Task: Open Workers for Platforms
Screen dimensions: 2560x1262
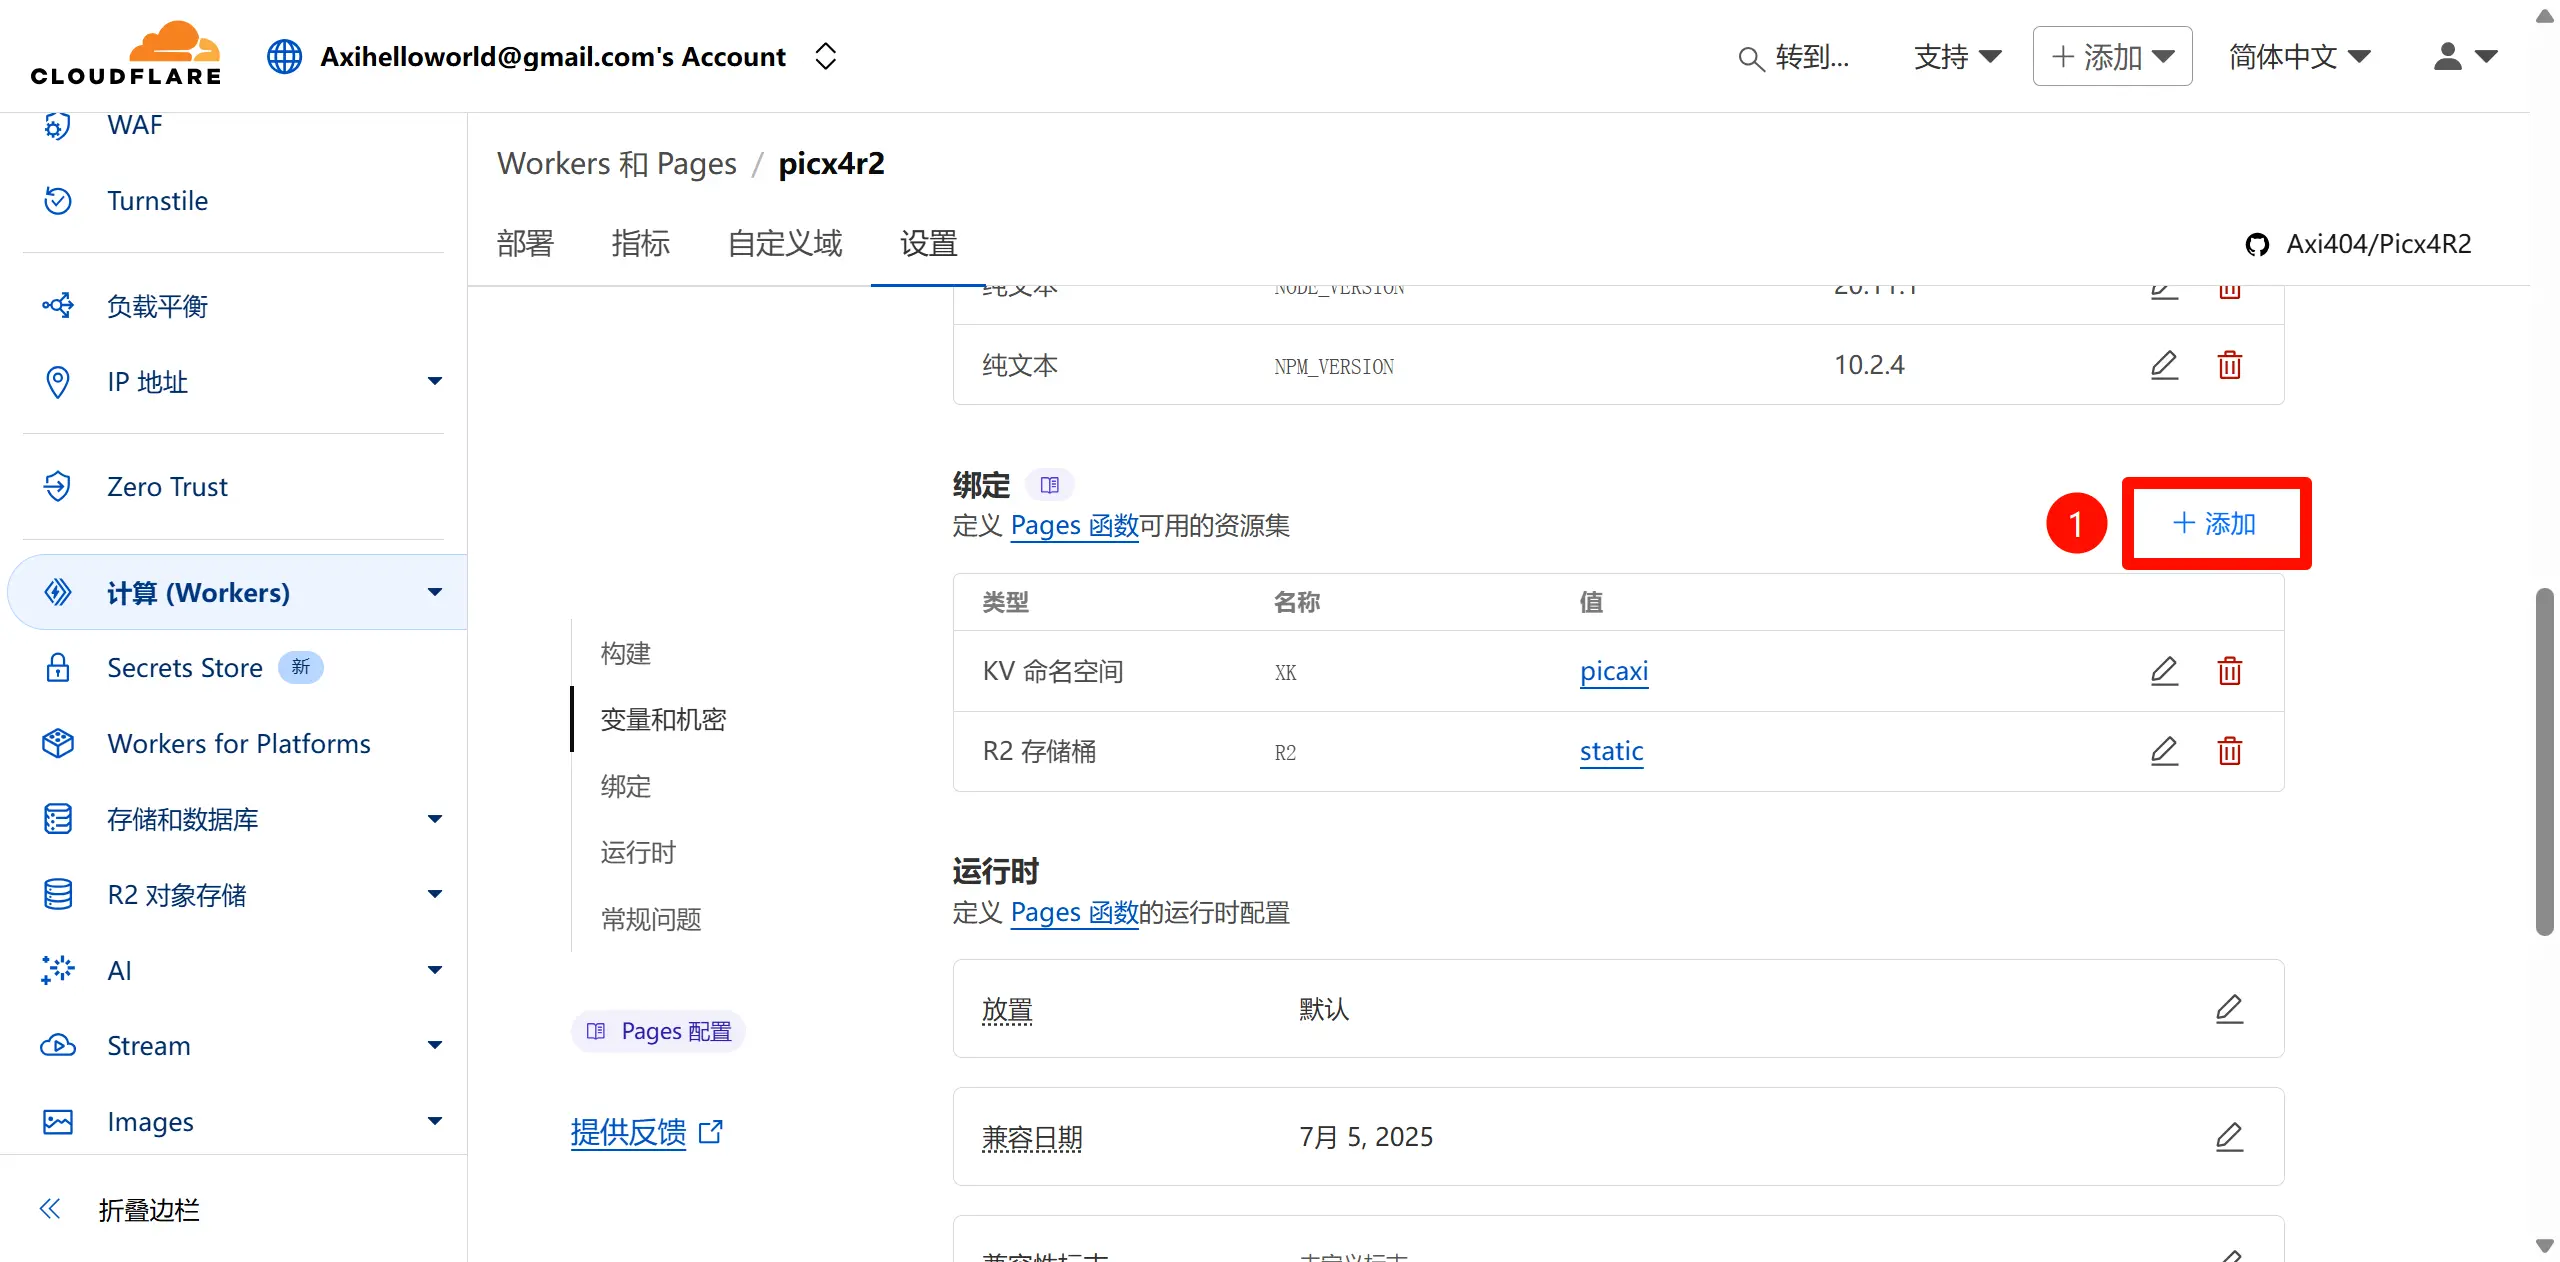Action: pyautogui.click(x=239, y=744)
